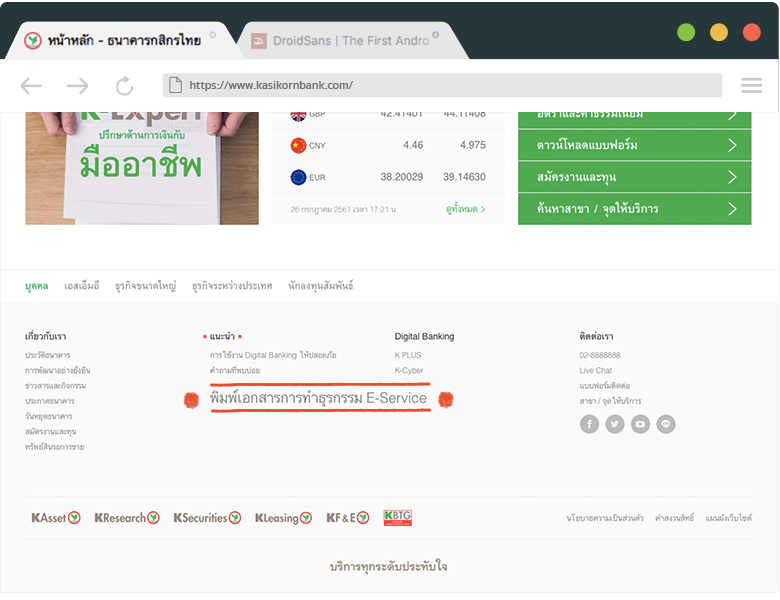Click the browser forward arrow

coord(78,86)
